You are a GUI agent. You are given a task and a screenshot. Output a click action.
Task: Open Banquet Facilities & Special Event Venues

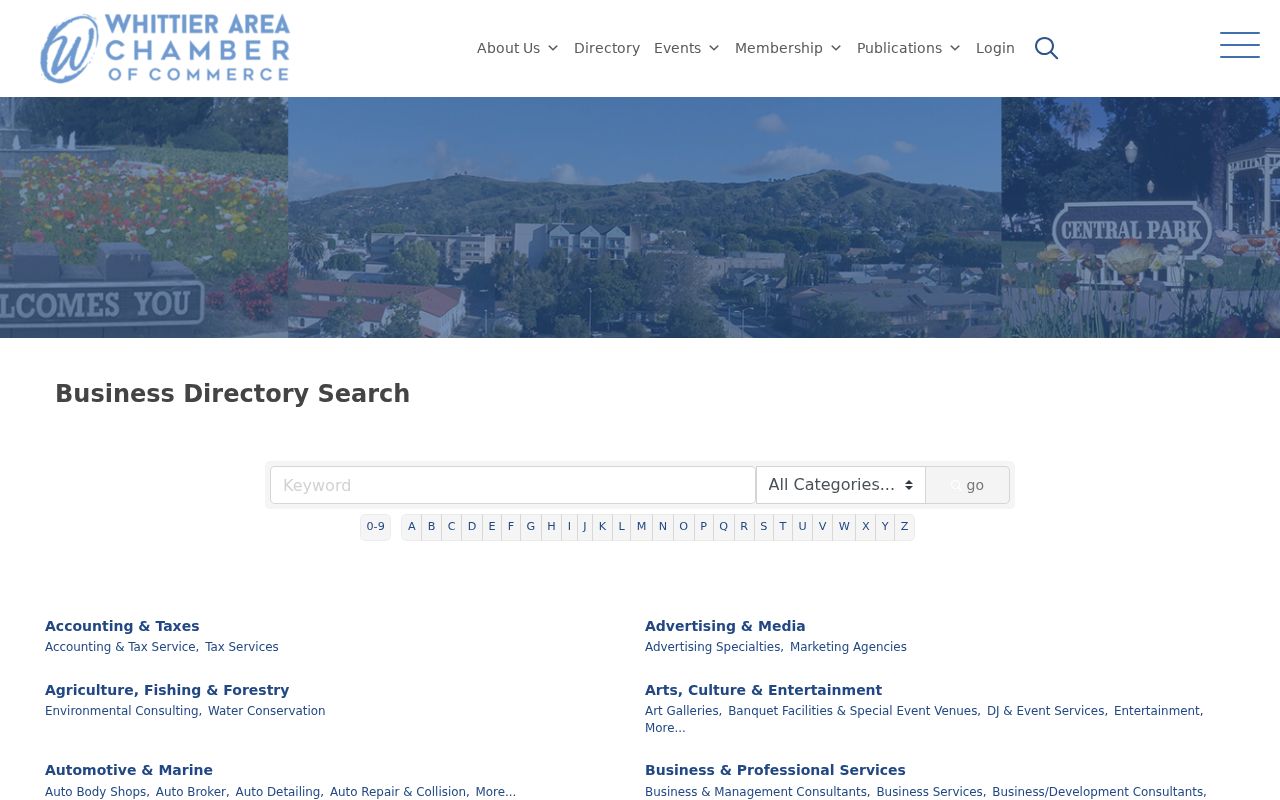point(853,711)
